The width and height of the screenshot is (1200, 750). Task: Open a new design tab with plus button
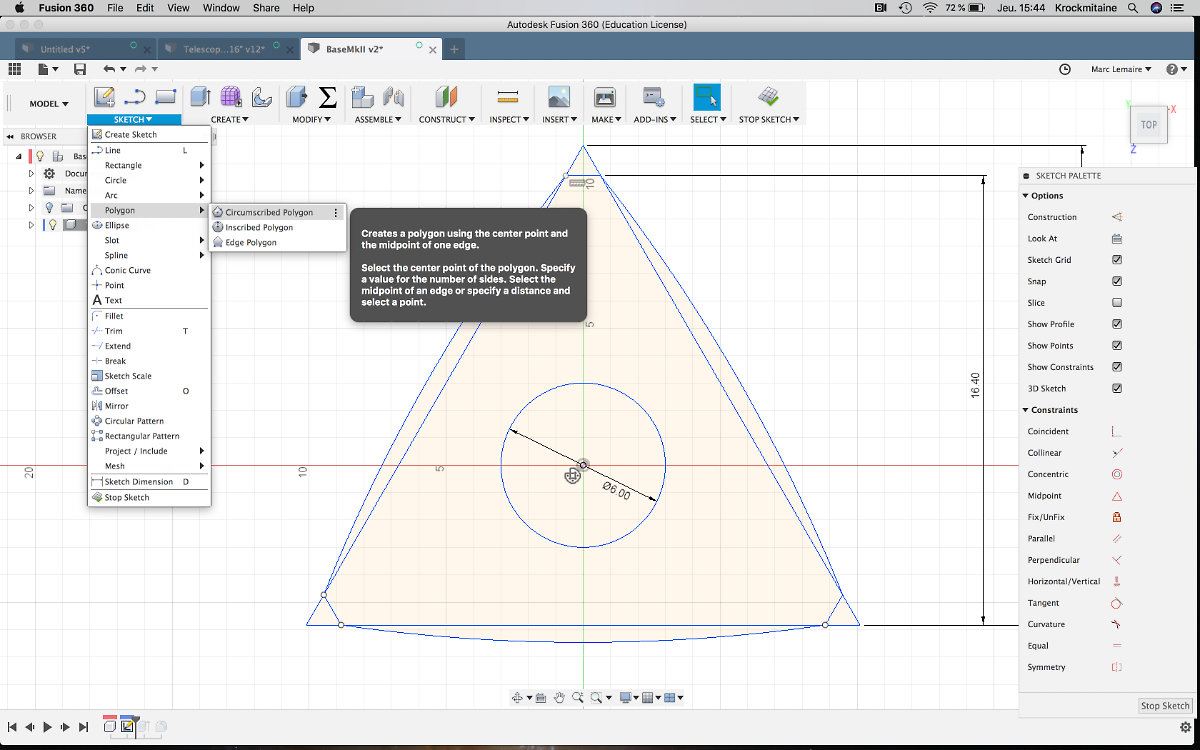click(454, 49)
